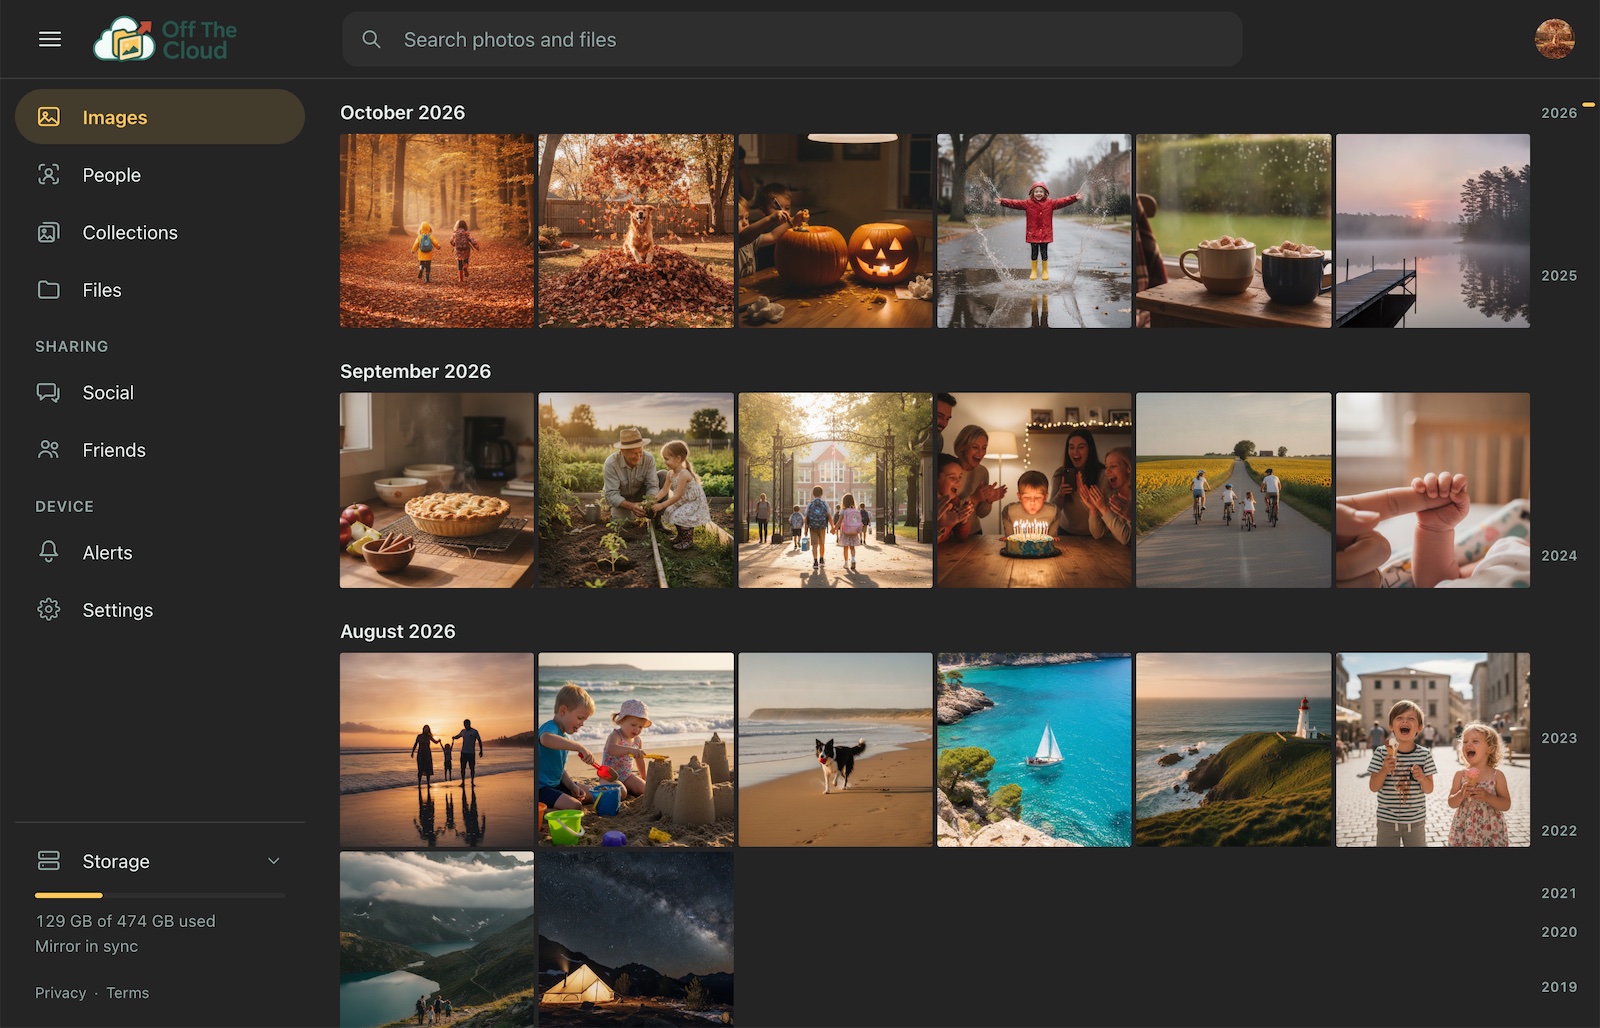The width and height of the screenshot is (1600, 1028).
Task: Jump to 2019 on the timeline
Action: coord(1559,987)
